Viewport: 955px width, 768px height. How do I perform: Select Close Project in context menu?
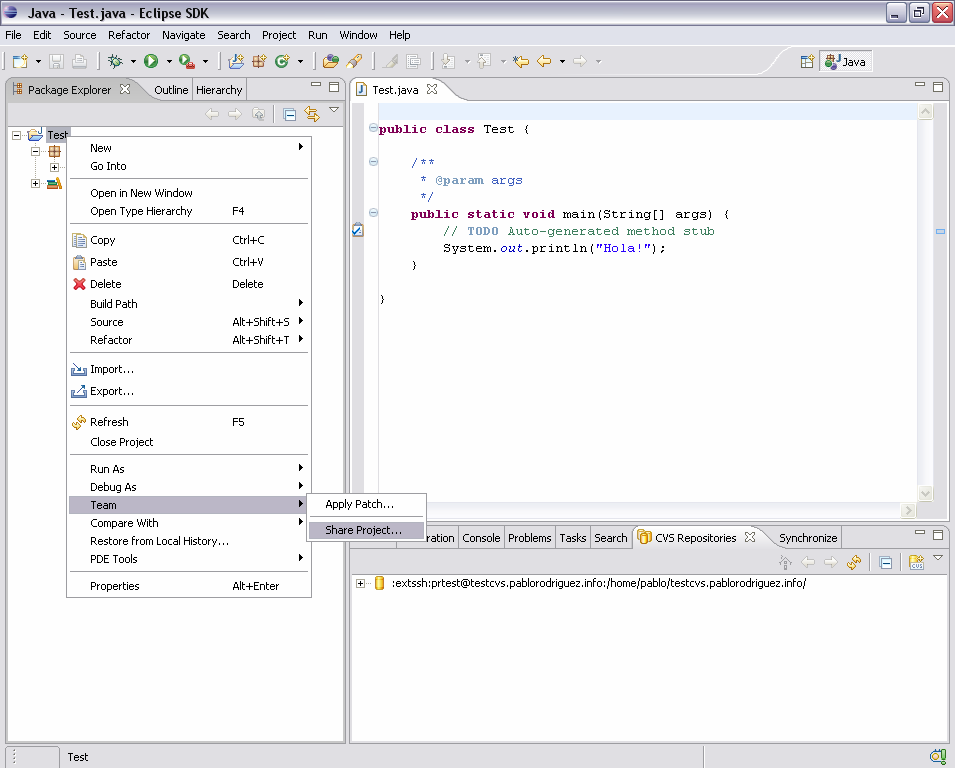189,442
